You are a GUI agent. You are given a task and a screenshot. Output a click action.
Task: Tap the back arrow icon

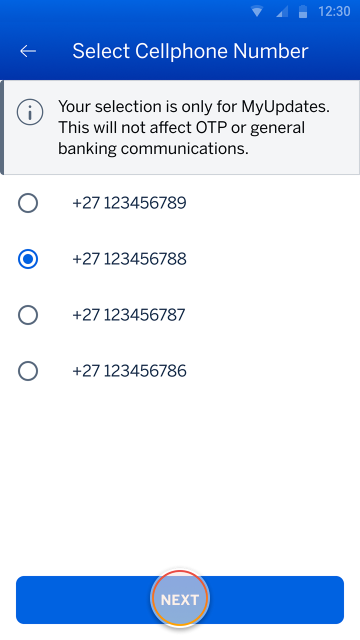[28, 51]
